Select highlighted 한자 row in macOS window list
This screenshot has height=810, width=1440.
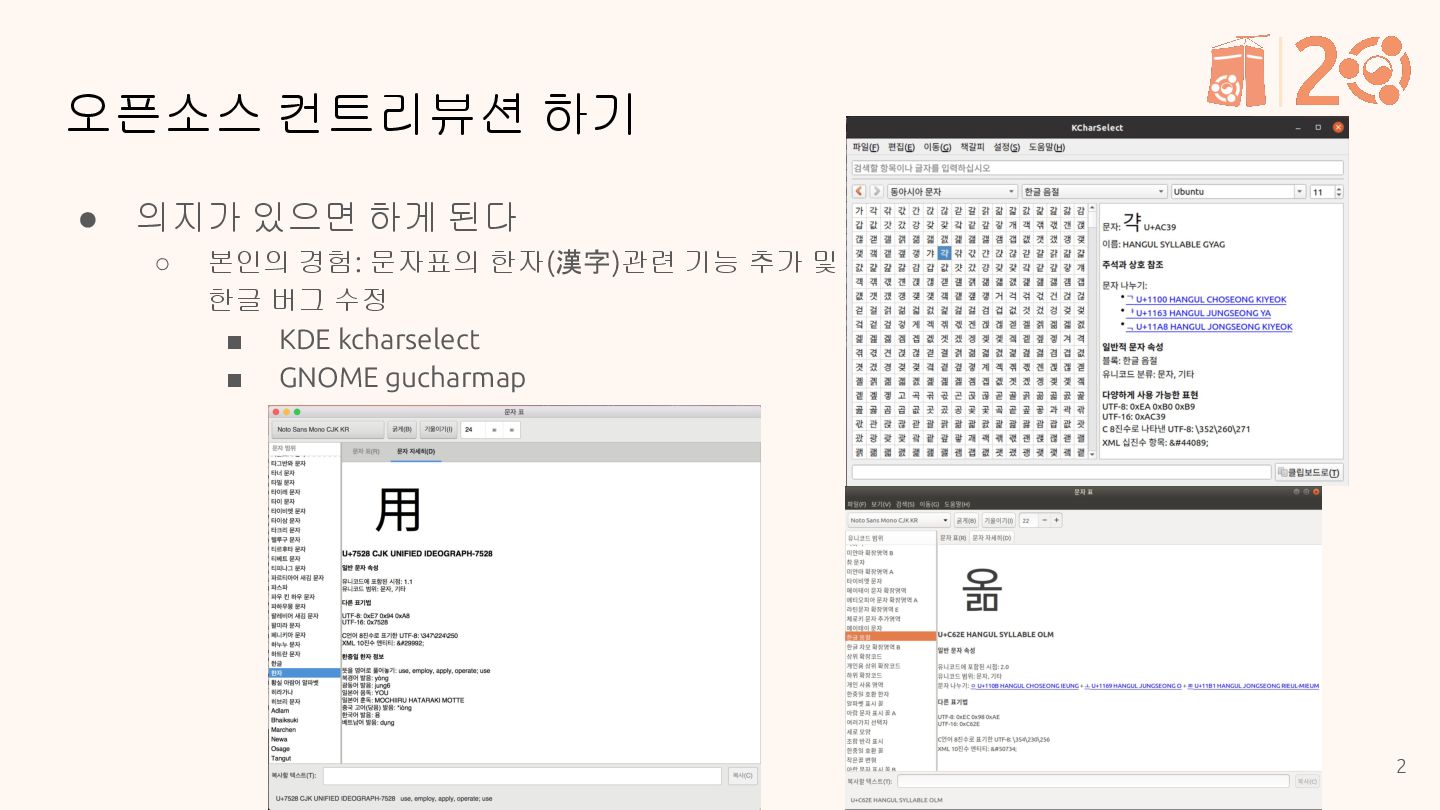(304, 673)
